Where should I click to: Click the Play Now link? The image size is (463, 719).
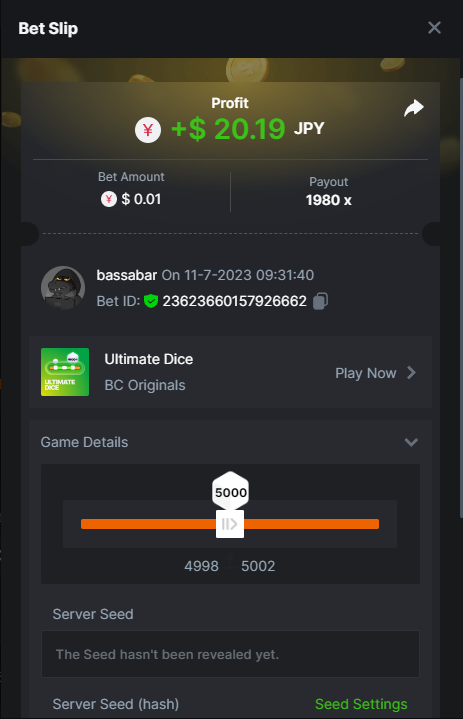click(365, 373)
